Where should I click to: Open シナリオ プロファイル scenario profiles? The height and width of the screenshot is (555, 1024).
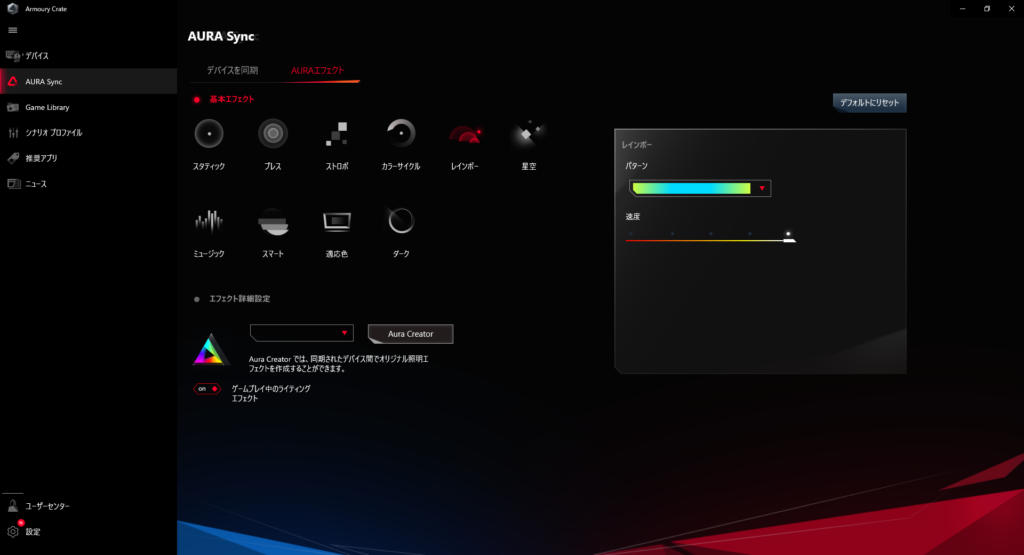click(x=88, y=133)
